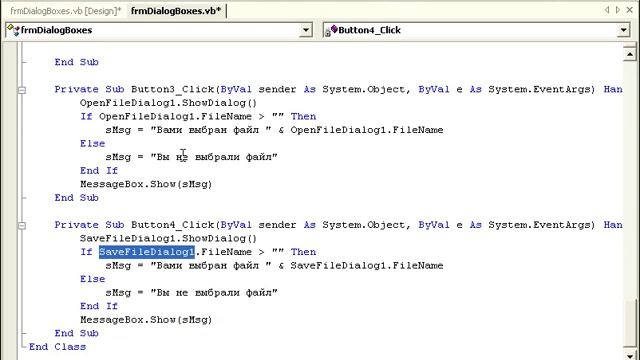Click MessageBox.Show(sMsg) in Button4_Click
The height and width of the screenshot is (360, 640).
pyautogui.click(x=146, y=320)
